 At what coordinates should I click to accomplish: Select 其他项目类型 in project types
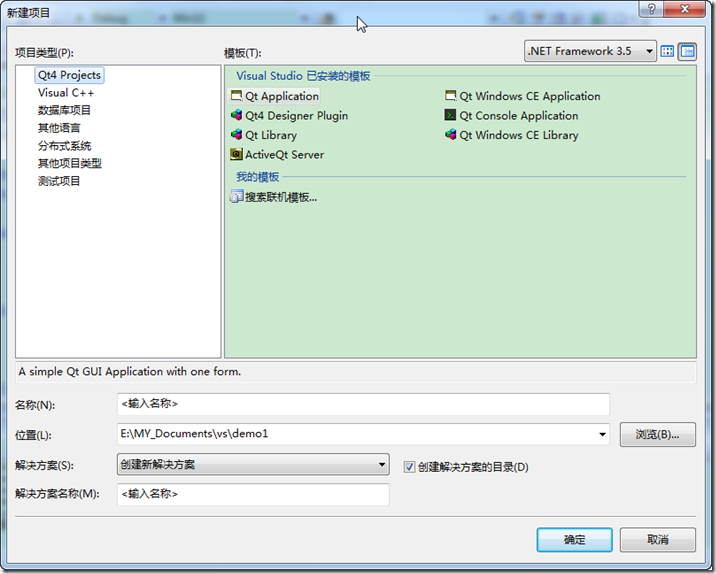pos(70,163)
